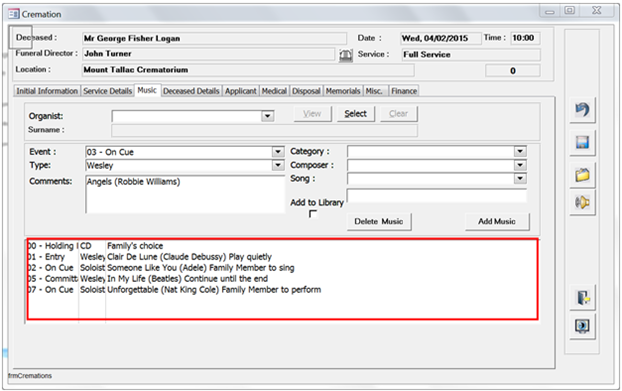Click the View organist button

click(x=312, y=114)
